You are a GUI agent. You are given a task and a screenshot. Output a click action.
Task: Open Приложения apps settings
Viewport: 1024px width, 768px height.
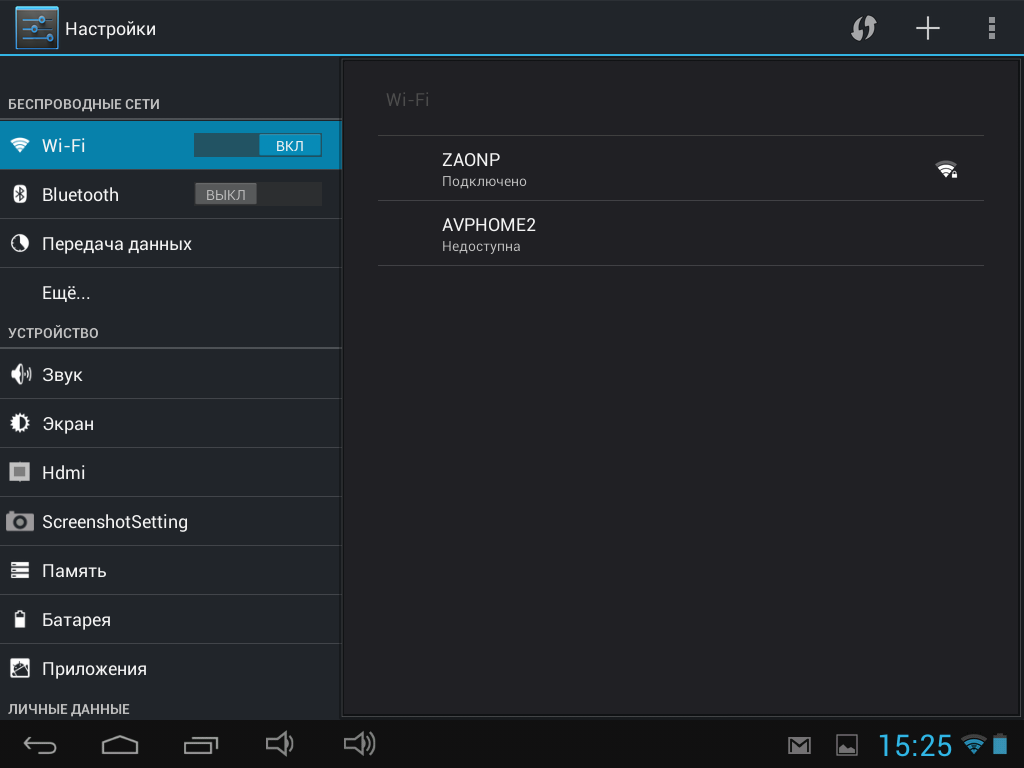tap(170, 668)
